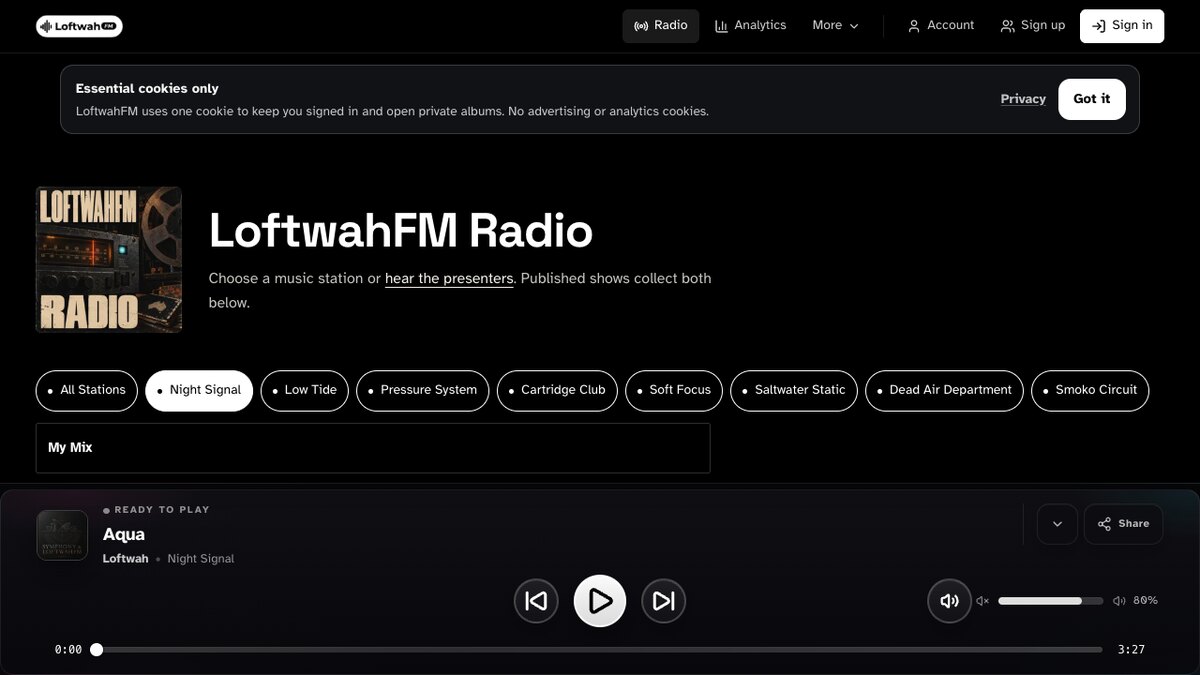Play the track Aqua
Image resolution: width=1200 pixels, height=675 pixels.
coord(600,601)
